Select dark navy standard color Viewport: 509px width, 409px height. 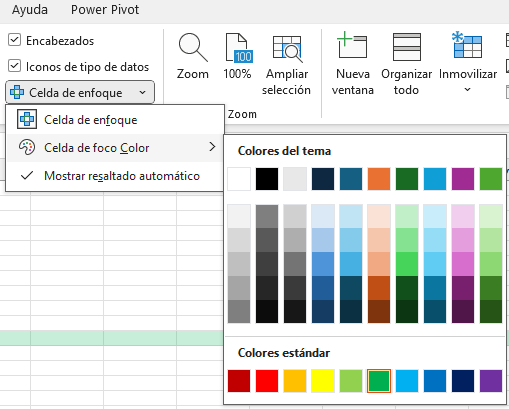pos(463,381)
